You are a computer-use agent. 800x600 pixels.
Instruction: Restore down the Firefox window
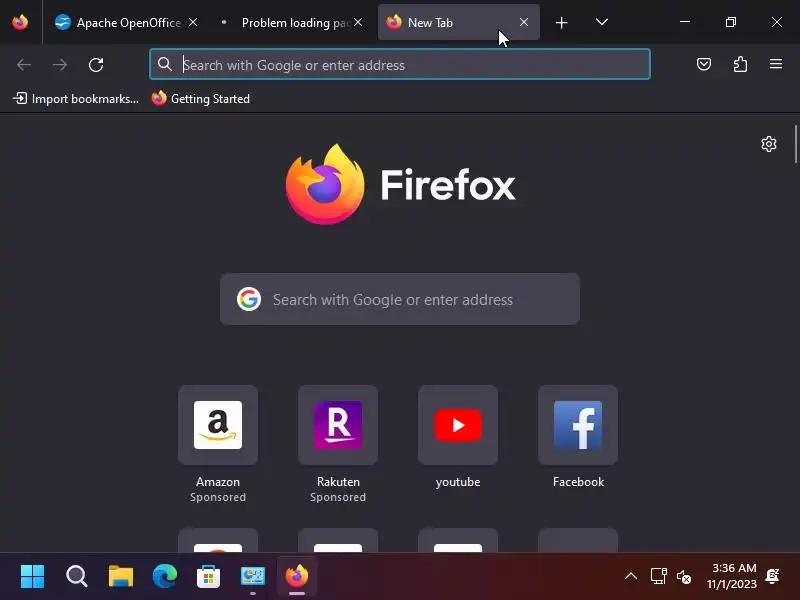[x=731, y=22]
